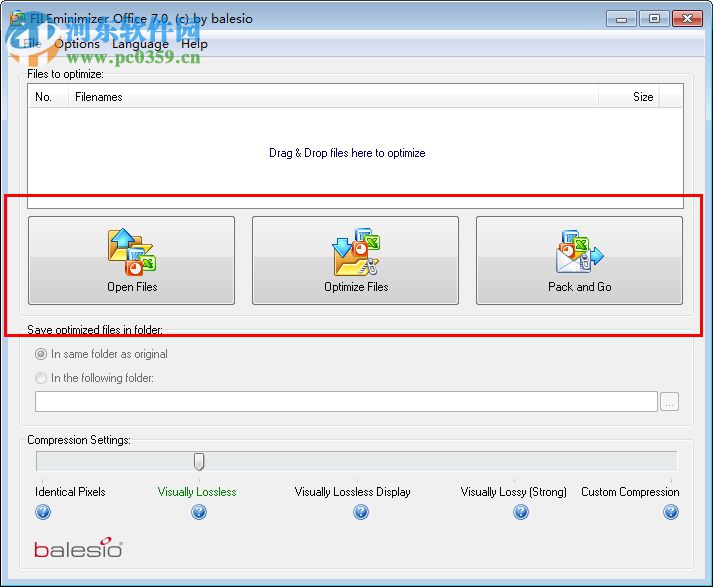The width and height of the screenshot is (713, 587).
Task: Click the 'Visually Lossy (Strong)' label
Action: 513,492
